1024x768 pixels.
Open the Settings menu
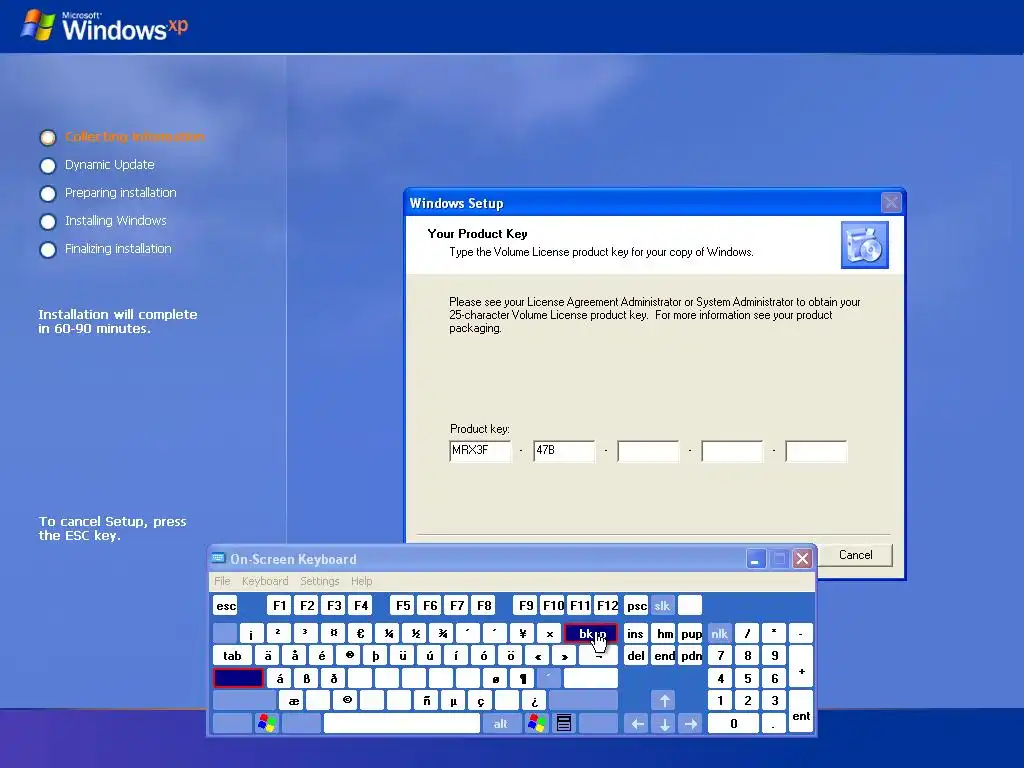[x=319, y=581]
